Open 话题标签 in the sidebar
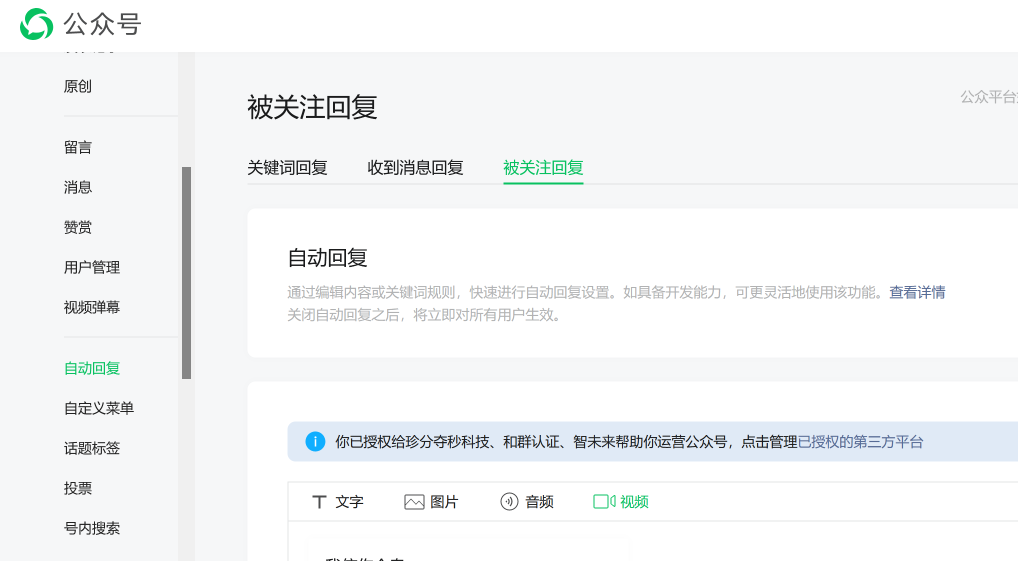Screen dimensions: 1018x561 [x=92, y=449]
